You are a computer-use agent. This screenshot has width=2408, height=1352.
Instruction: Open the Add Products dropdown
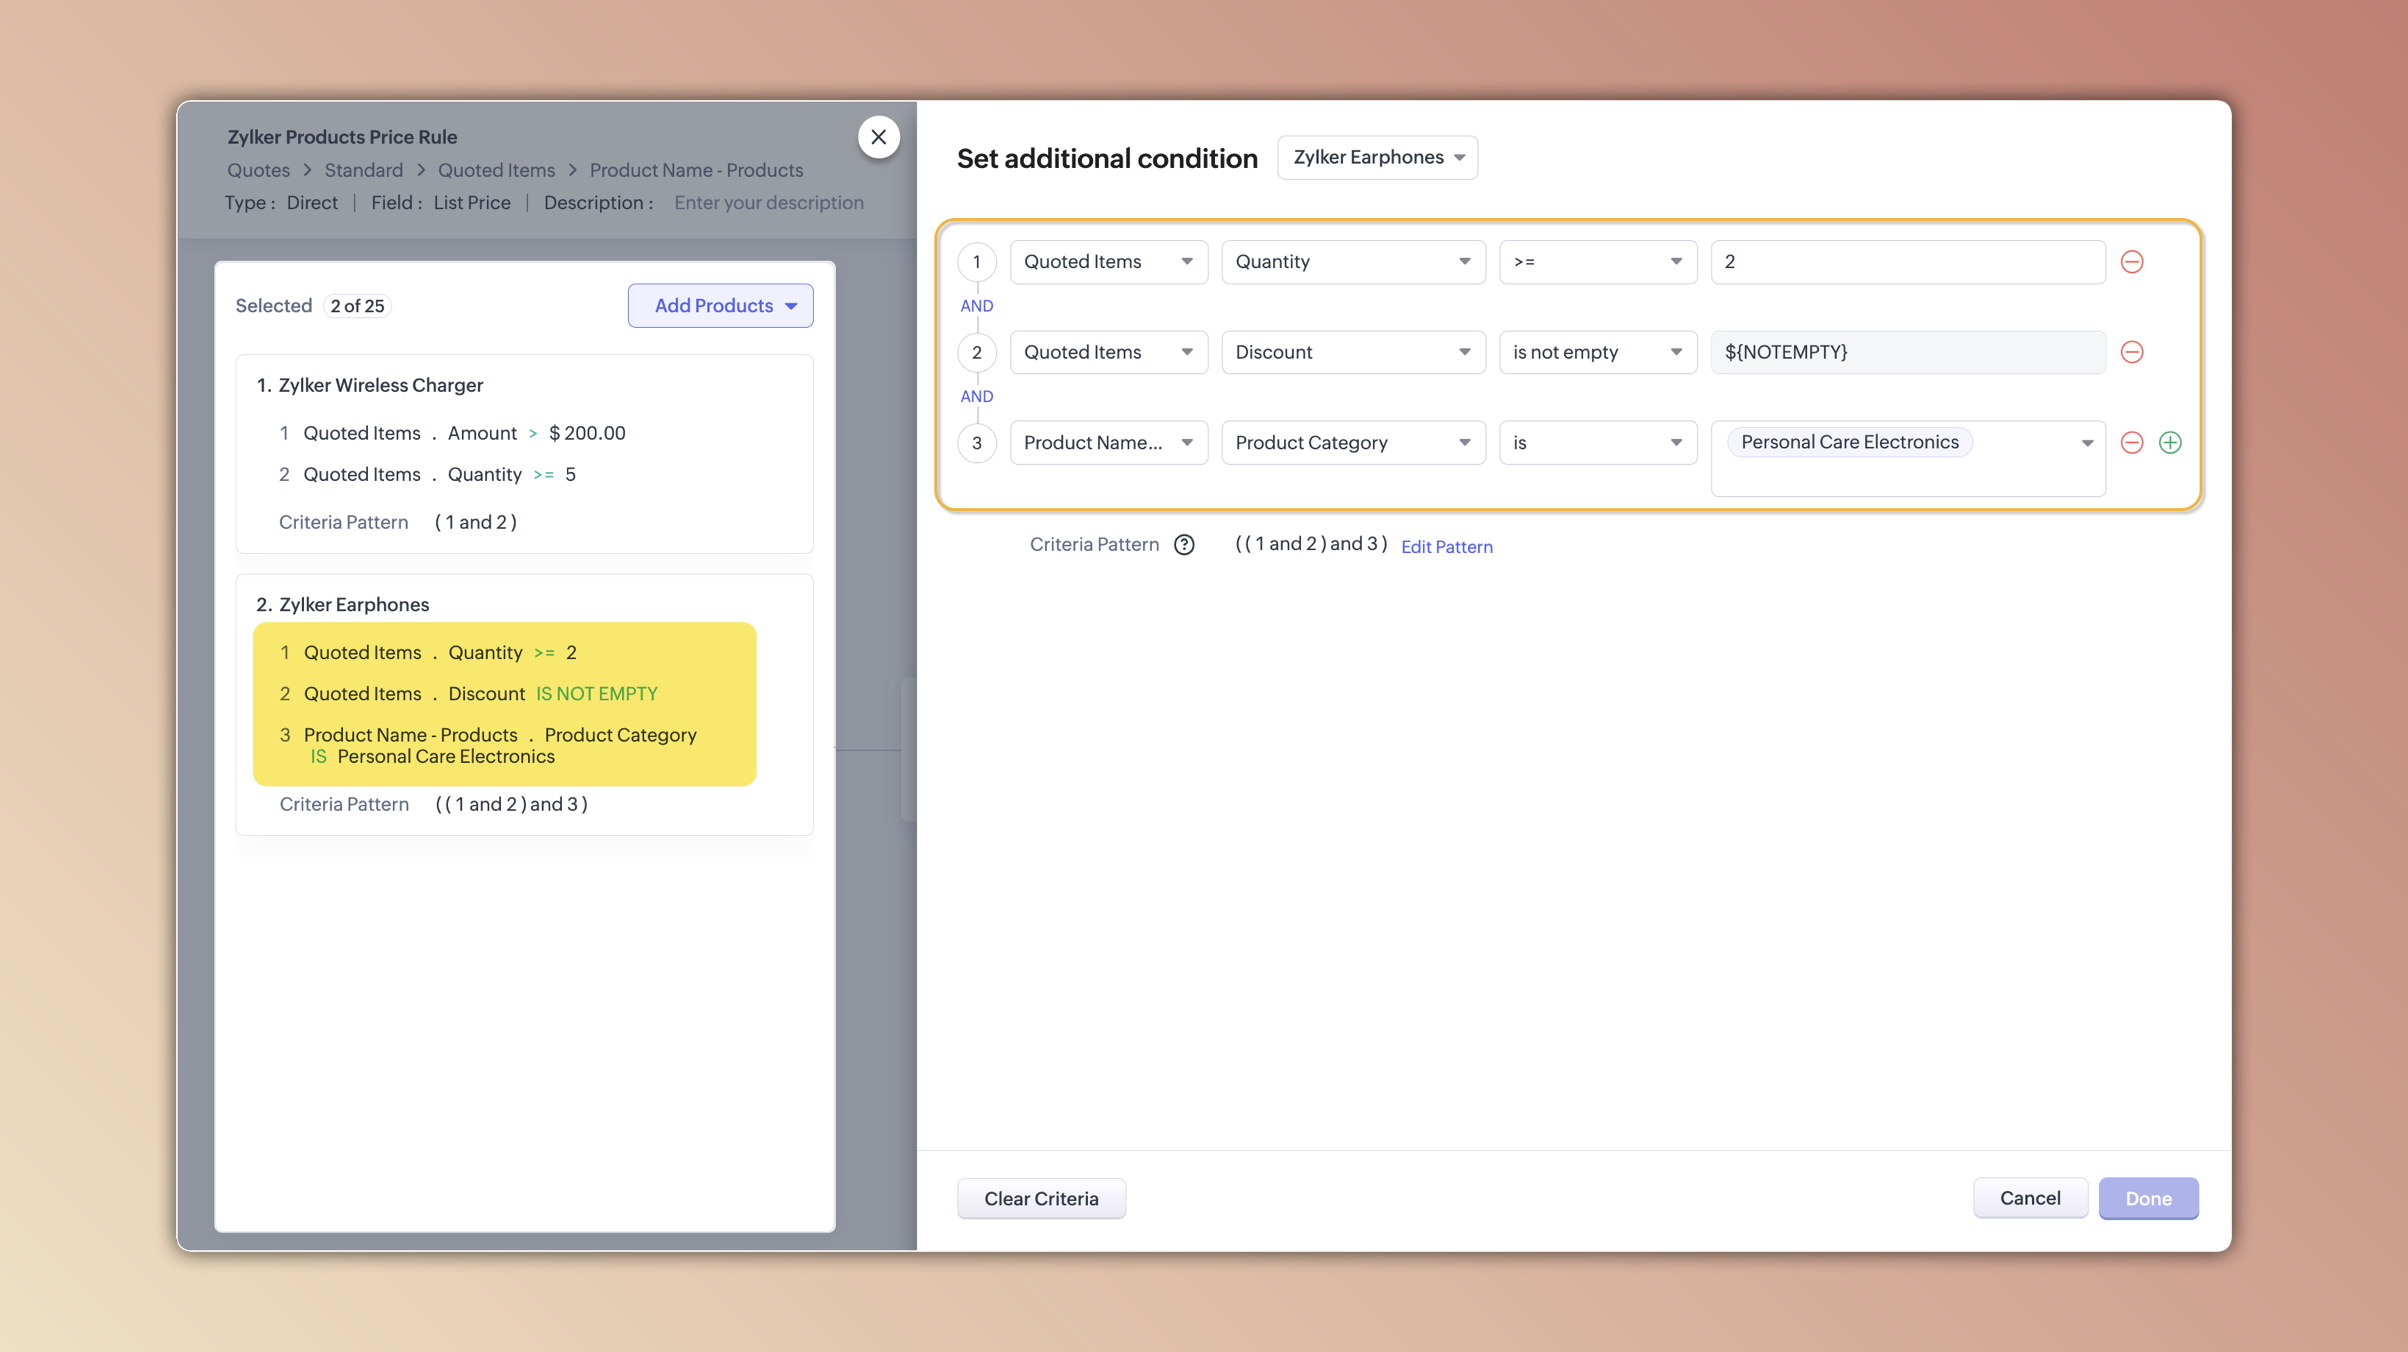coord(720,305)
